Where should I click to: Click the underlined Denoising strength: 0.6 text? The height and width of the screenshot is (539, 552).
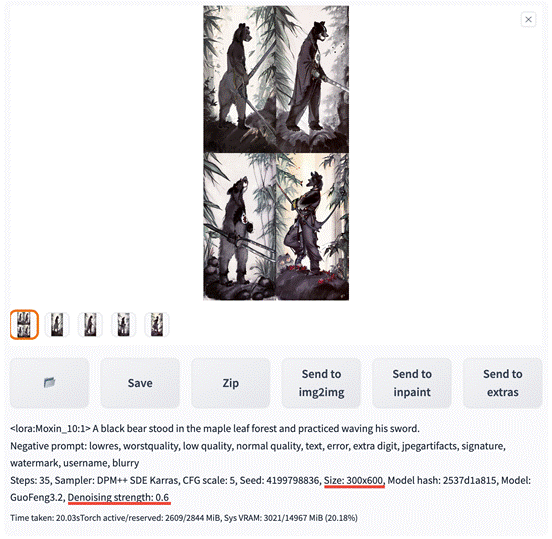pyautogui.click(x=118, y=497)
